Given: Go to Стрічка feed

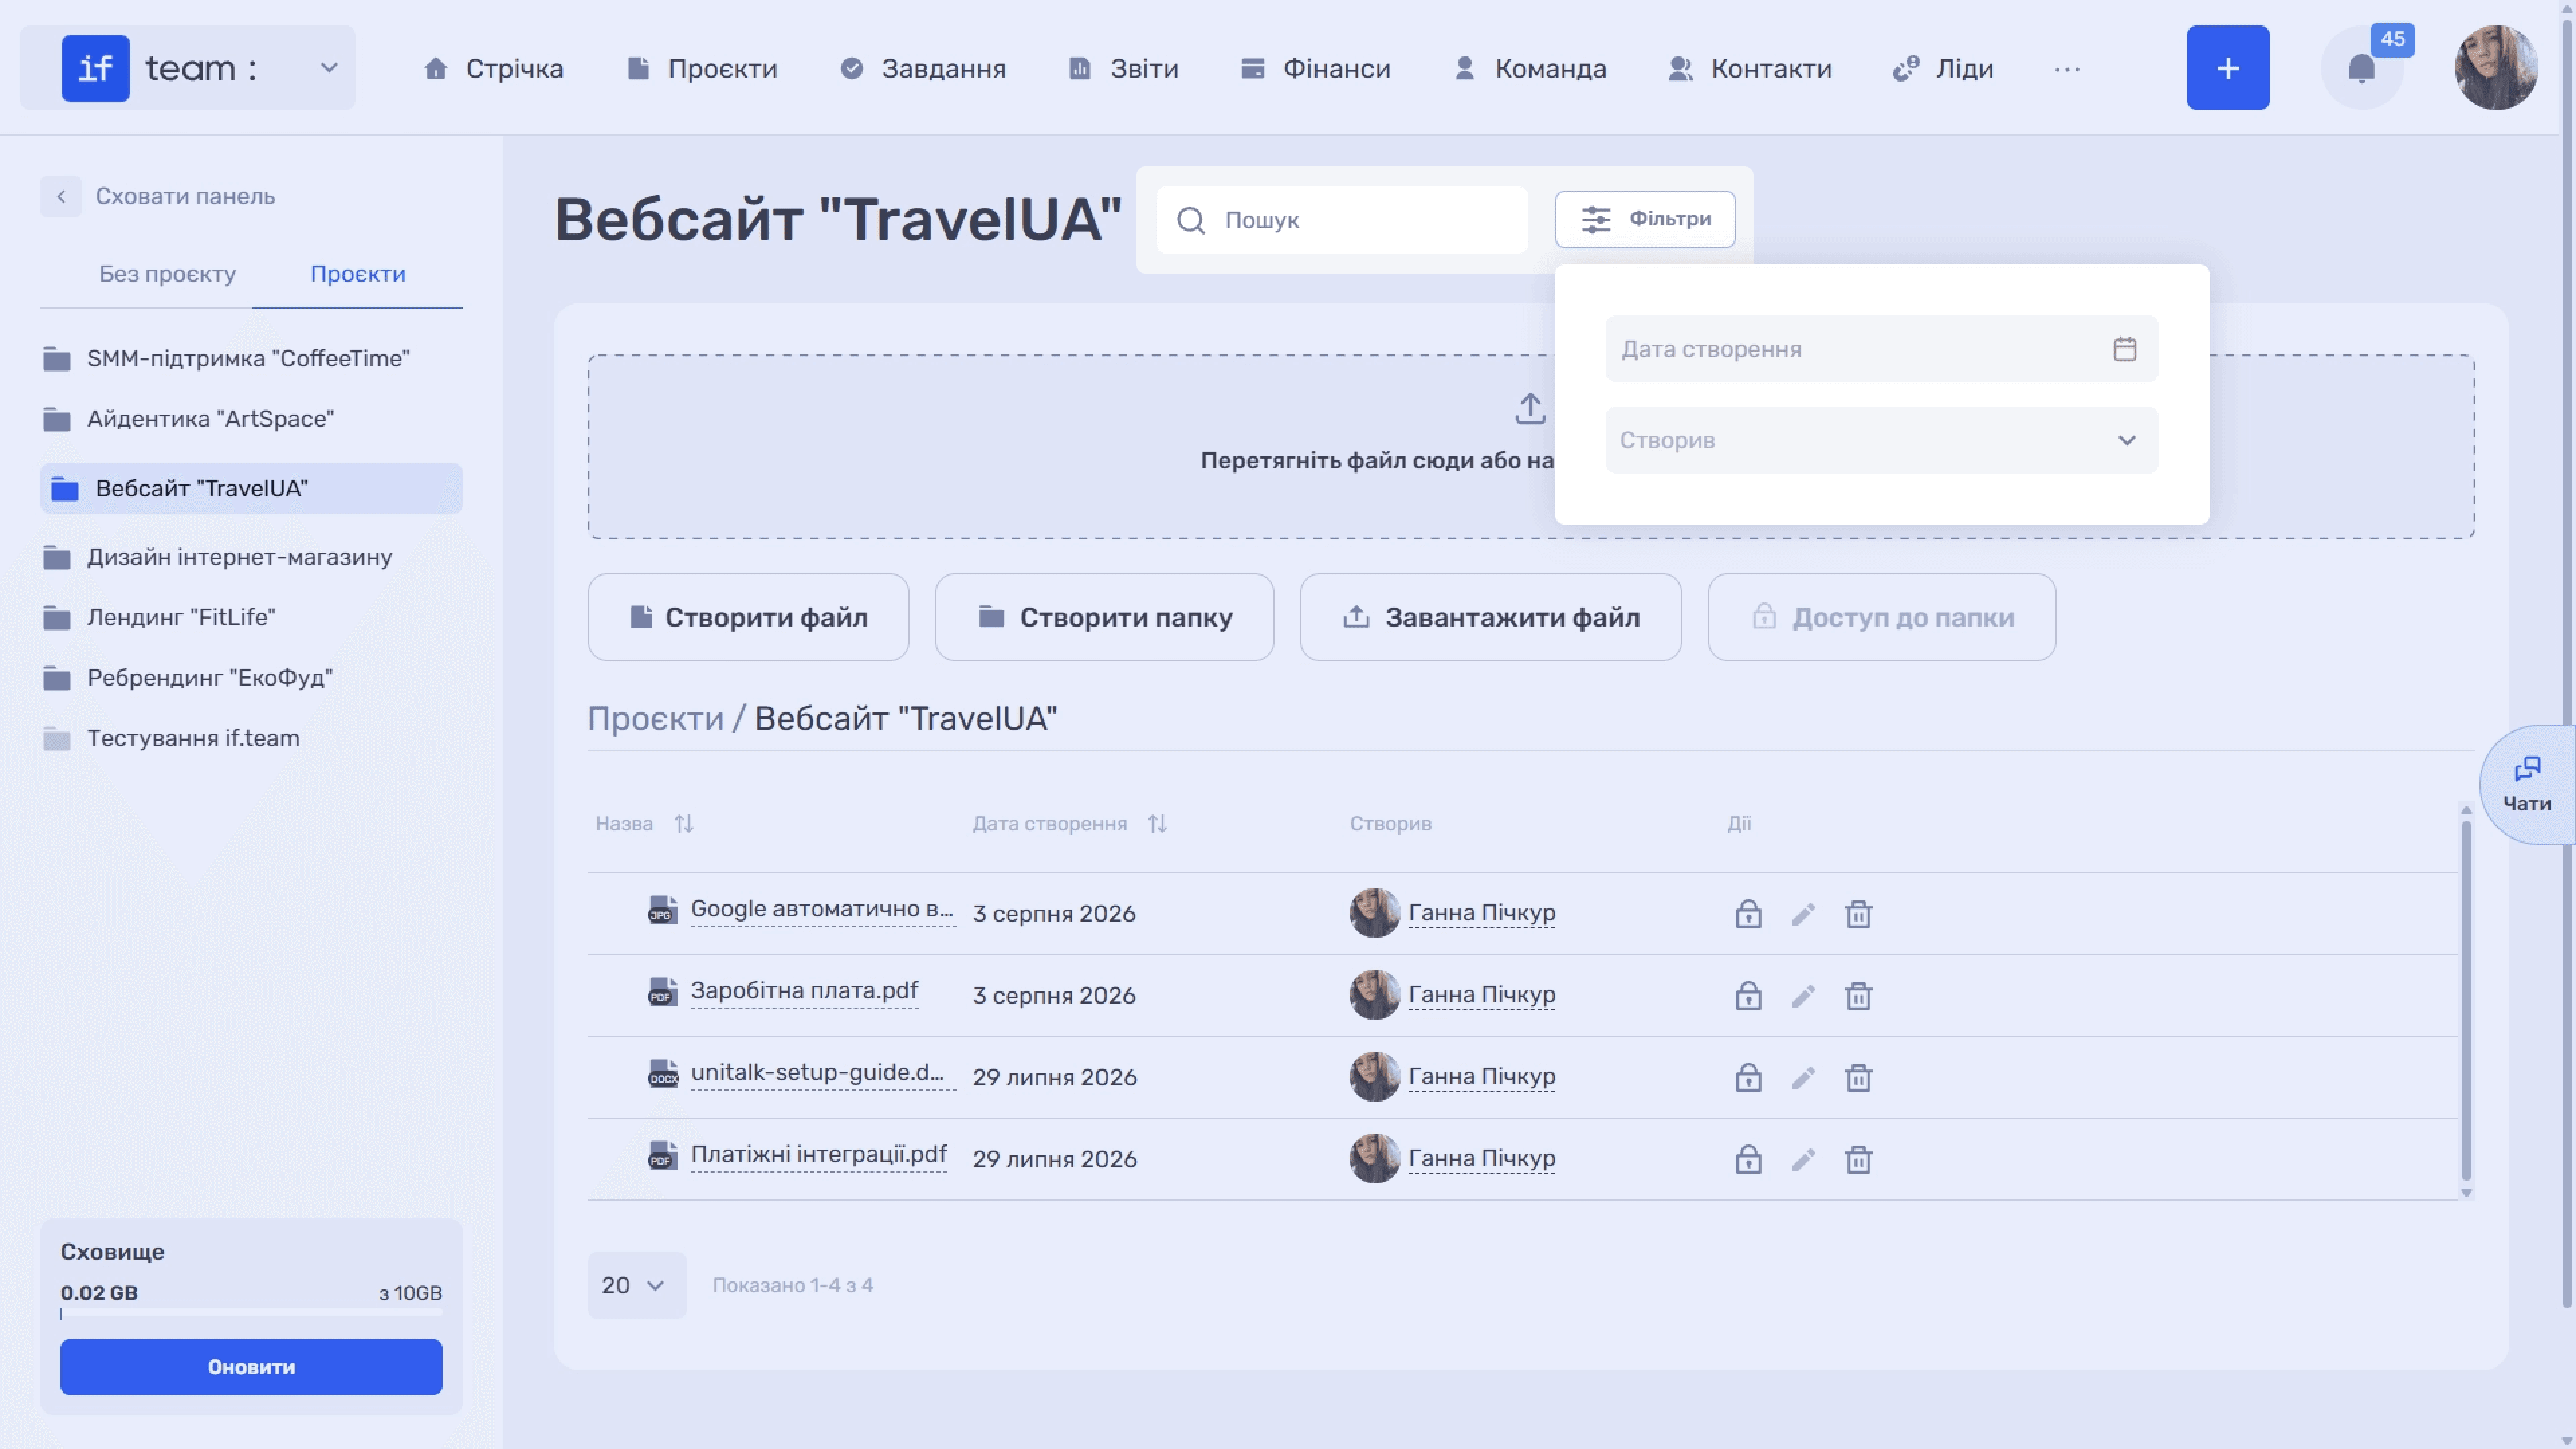Looking at the screenshot, I should point(493,68).
